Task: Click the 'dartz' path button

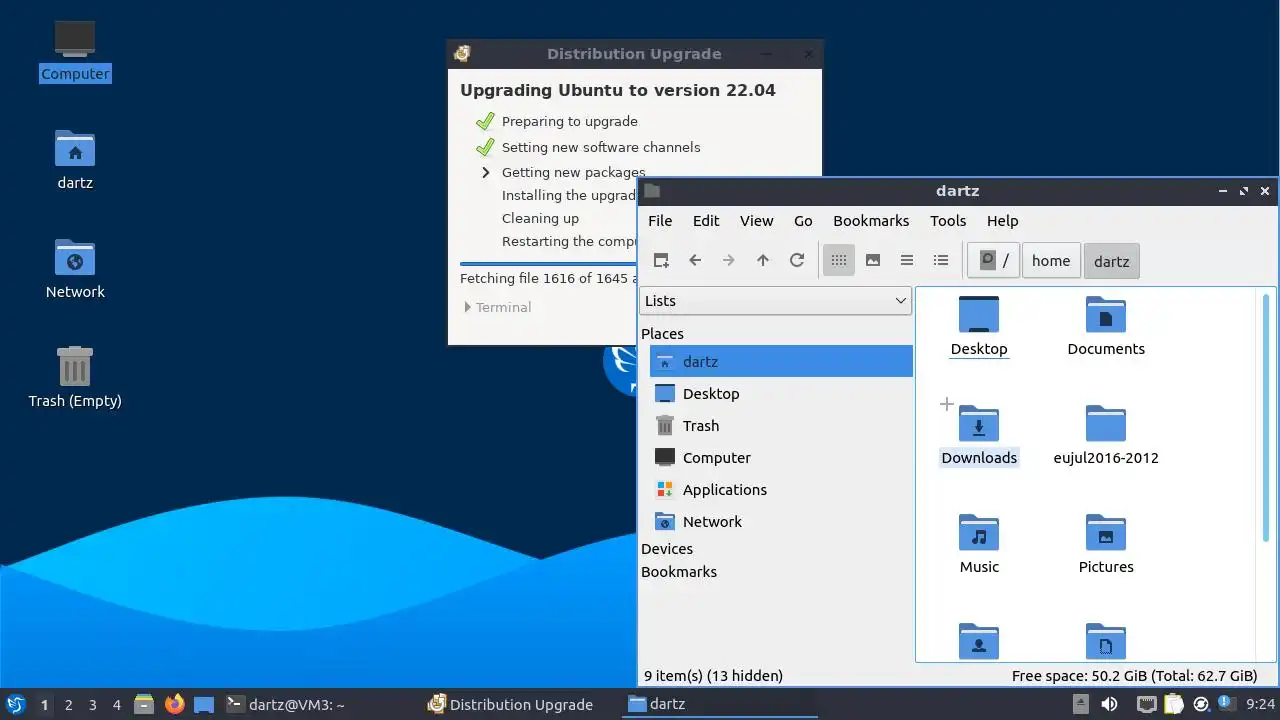Action: (x=1111, y=261)
